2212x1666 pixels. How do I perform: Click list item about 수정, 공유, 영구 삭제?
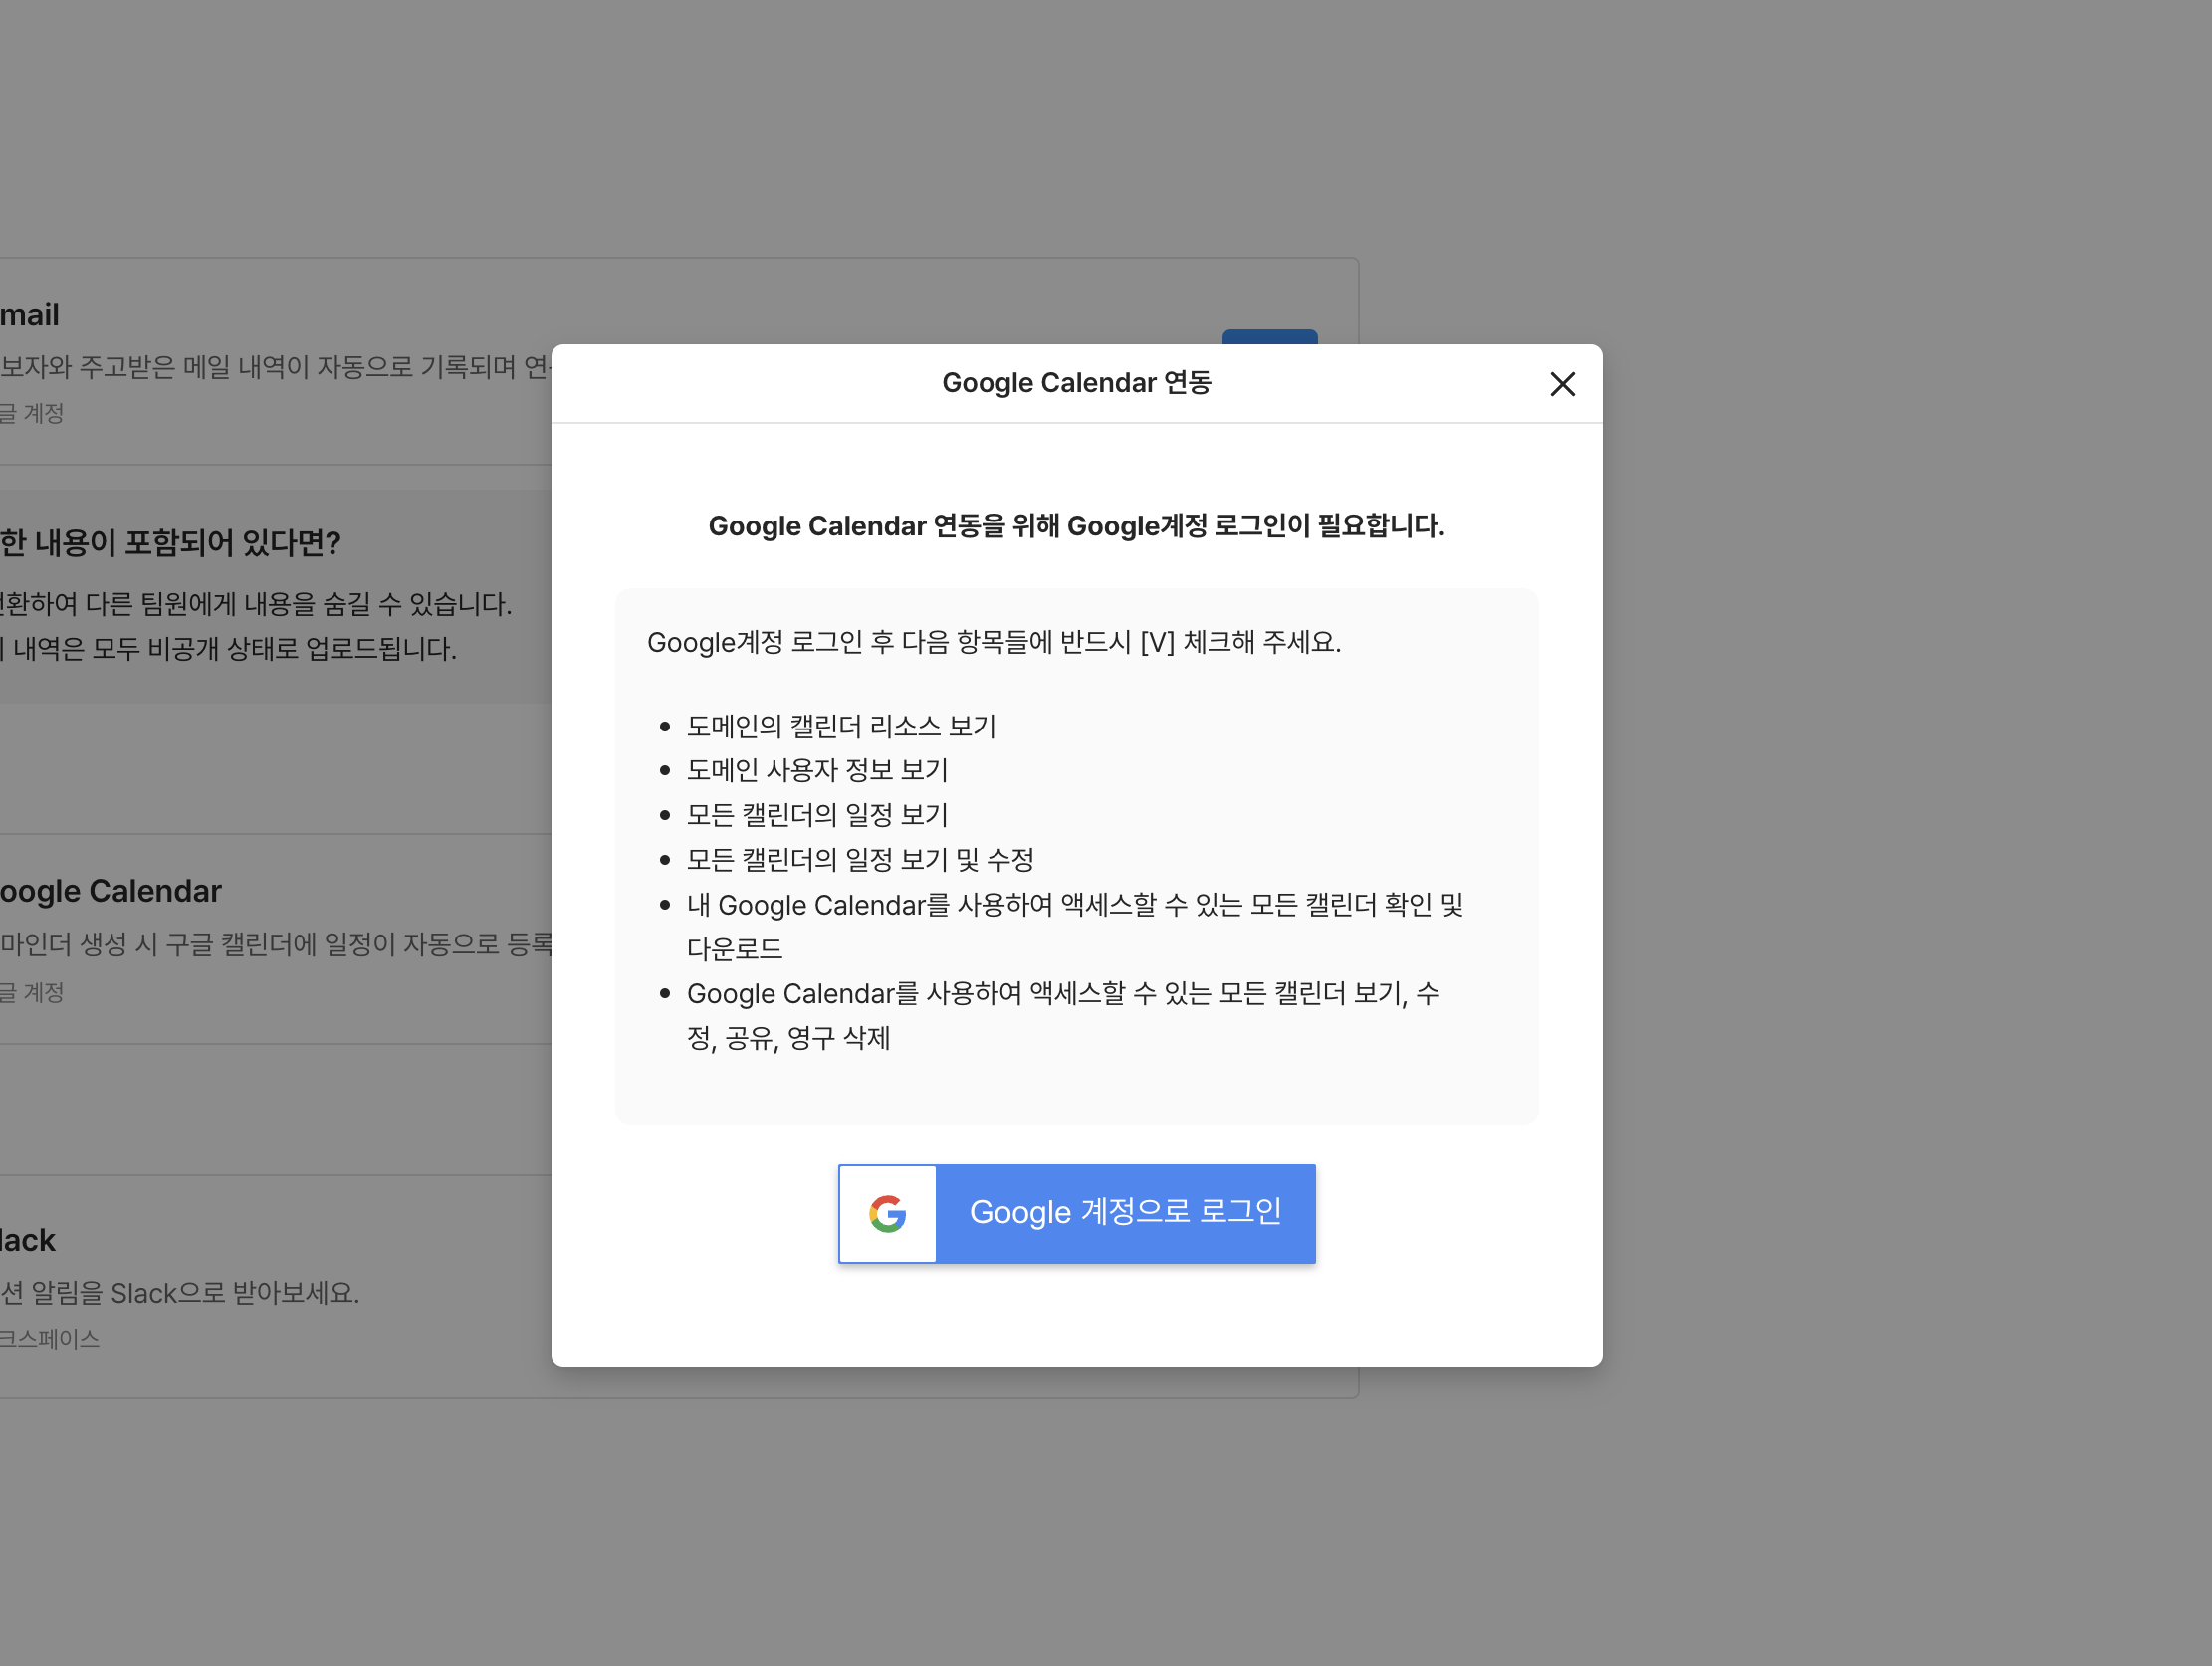[x=1063, y=1016]
